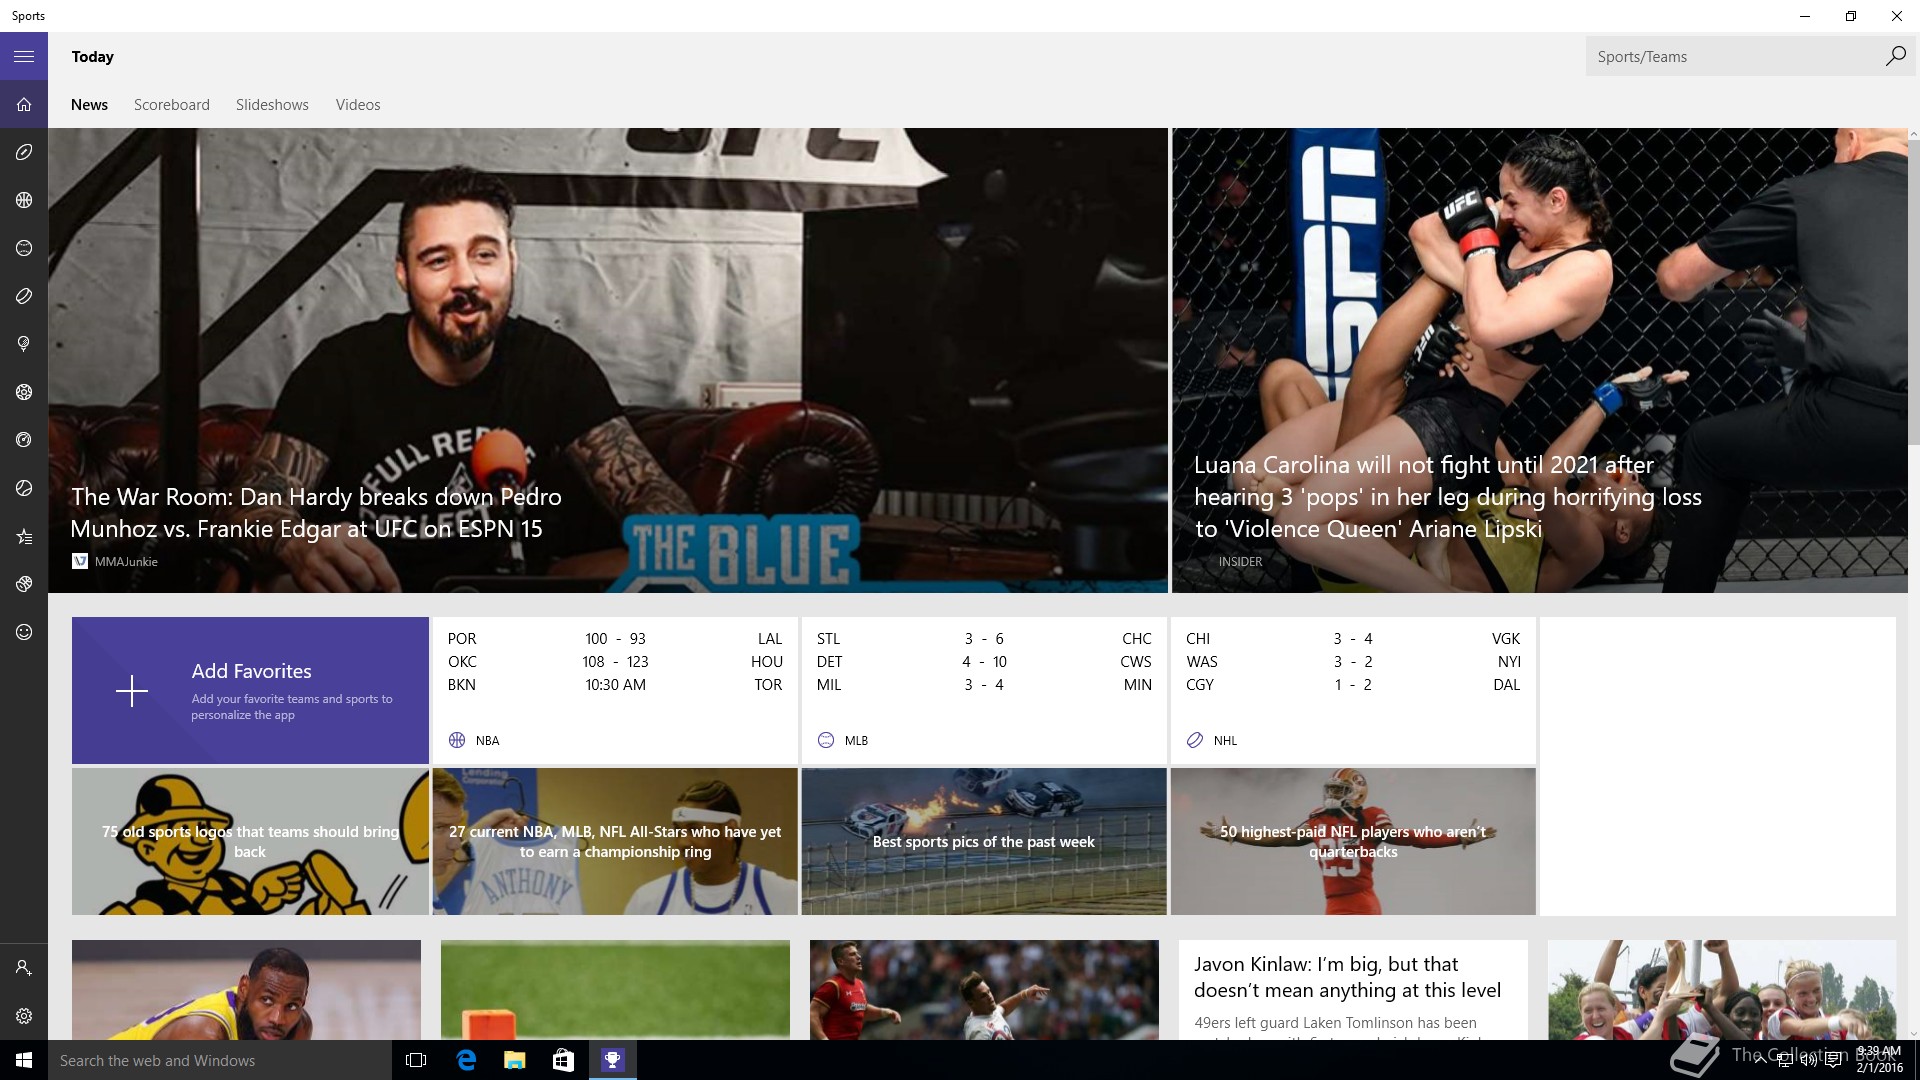Switch to the Videos tab
The width and height of the screenshot is (1920, 1080).
point(358,104)
